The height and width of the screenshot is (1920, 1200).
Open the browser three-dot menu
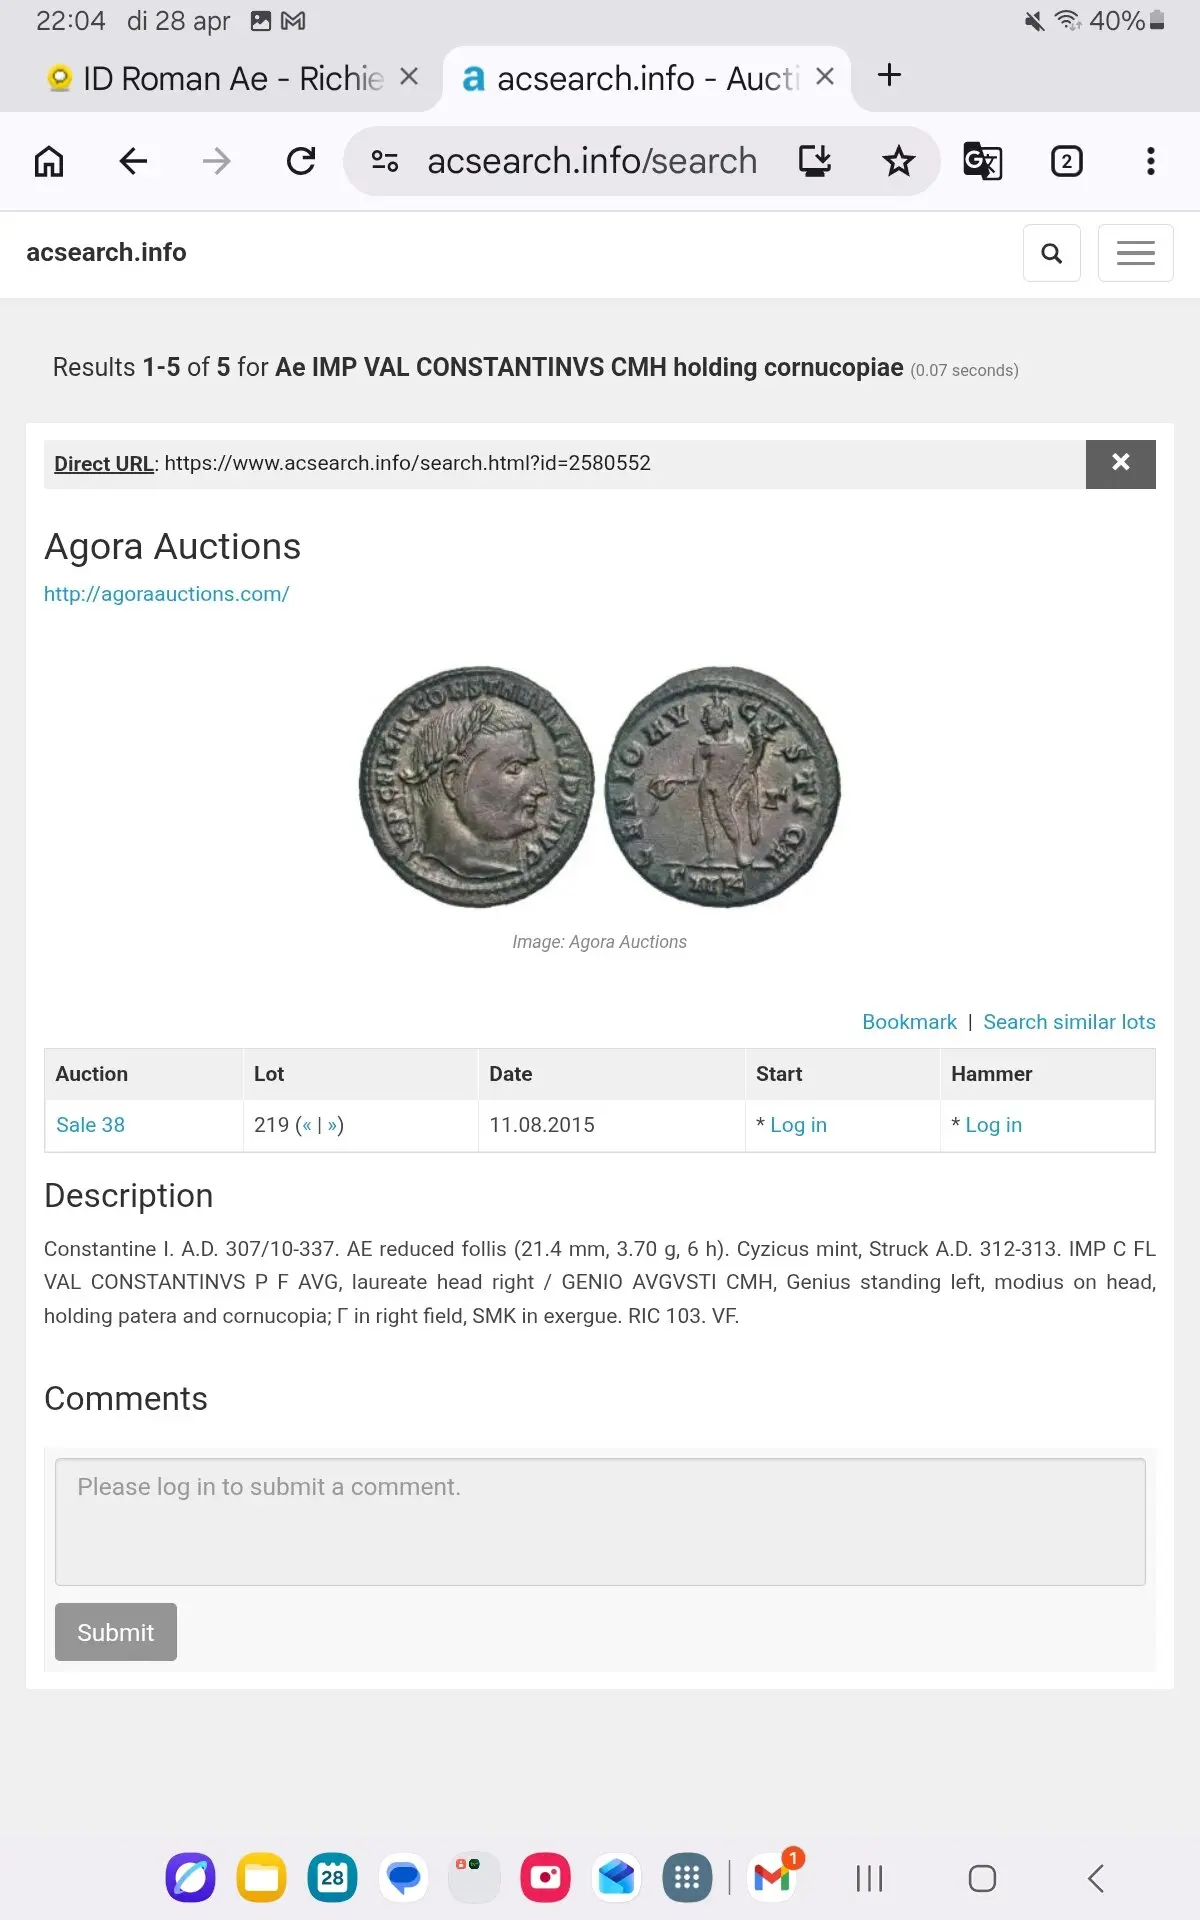pyautogui.click(x=1150, y=161)
